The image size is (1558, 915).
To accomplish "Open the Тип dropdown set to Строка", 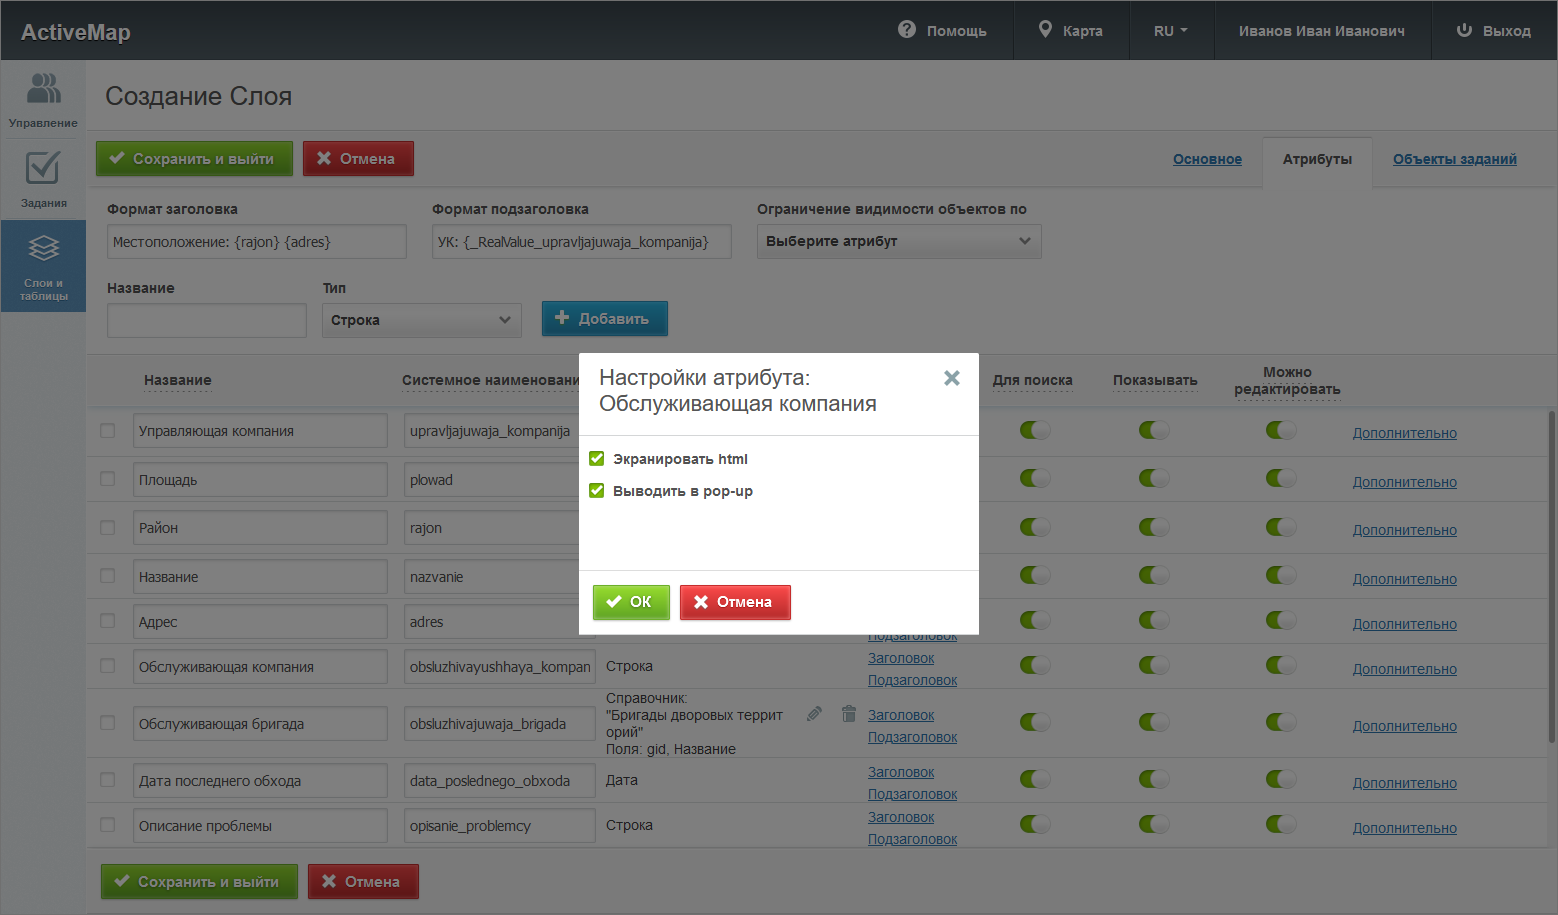I will [x=421, y=320].
